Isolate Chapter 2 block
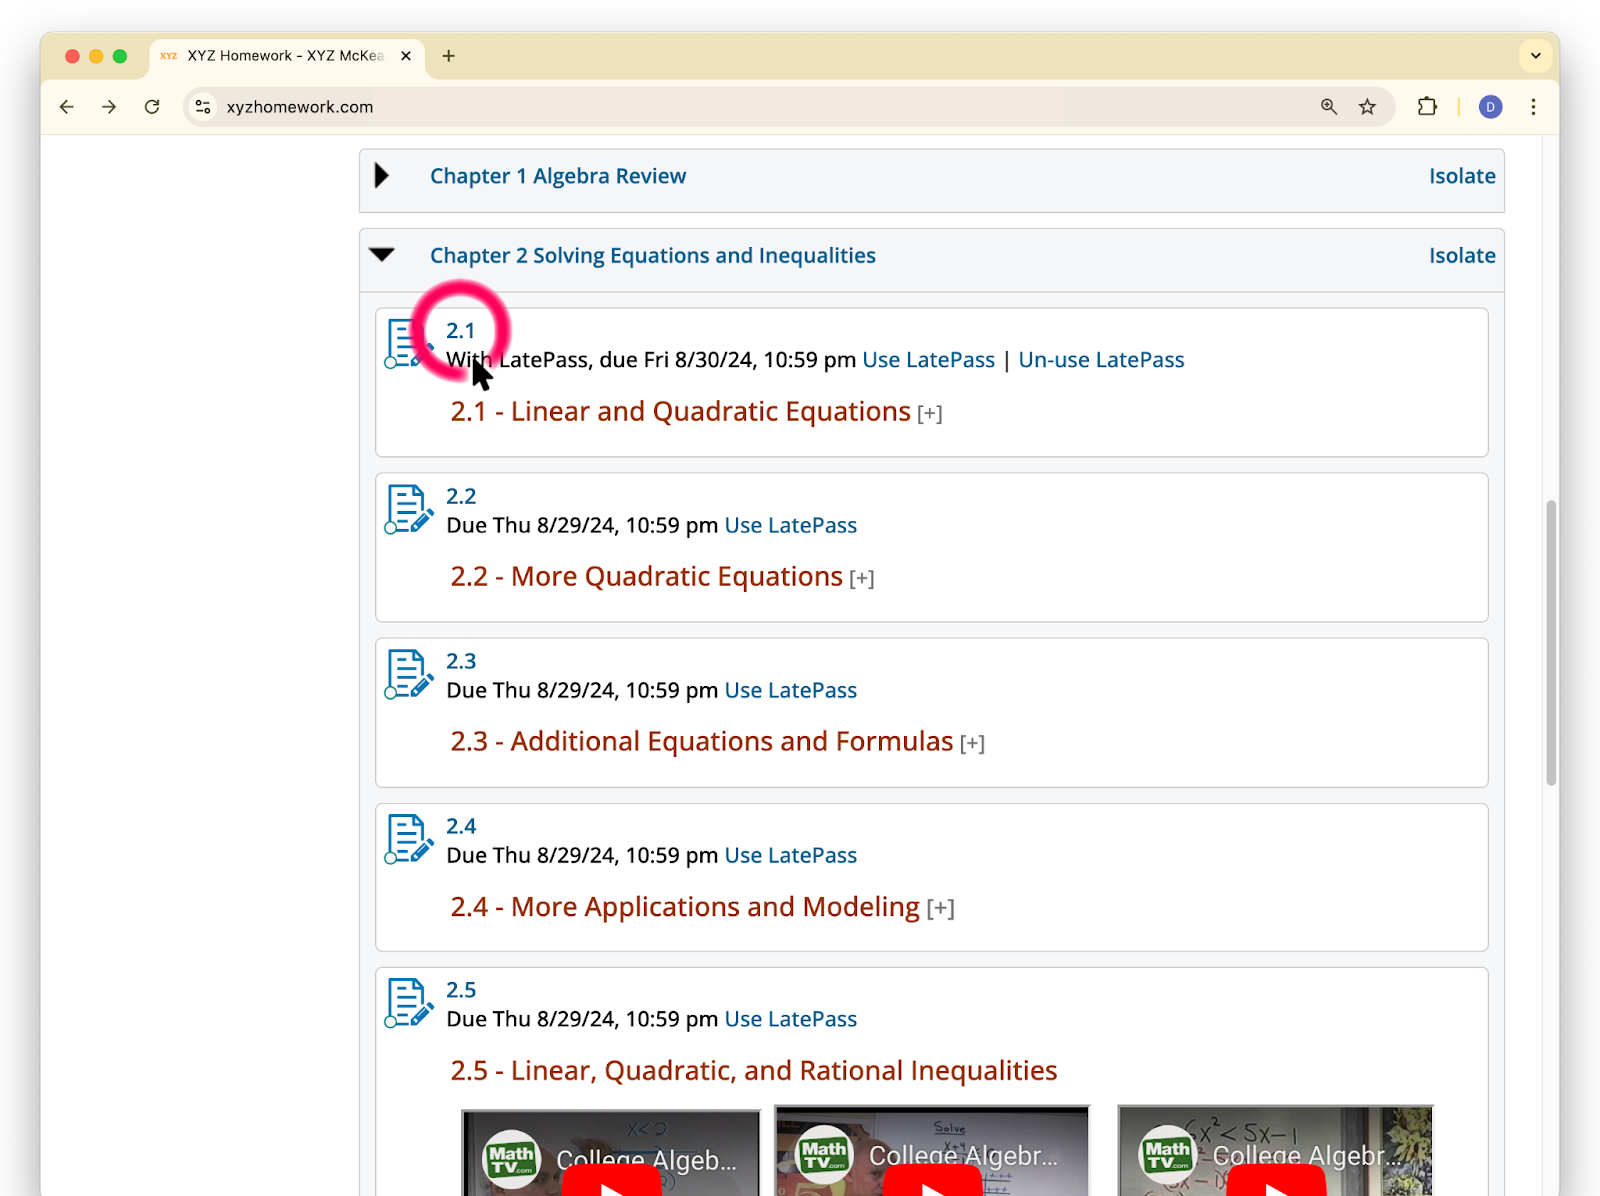 coord(1462,256)
